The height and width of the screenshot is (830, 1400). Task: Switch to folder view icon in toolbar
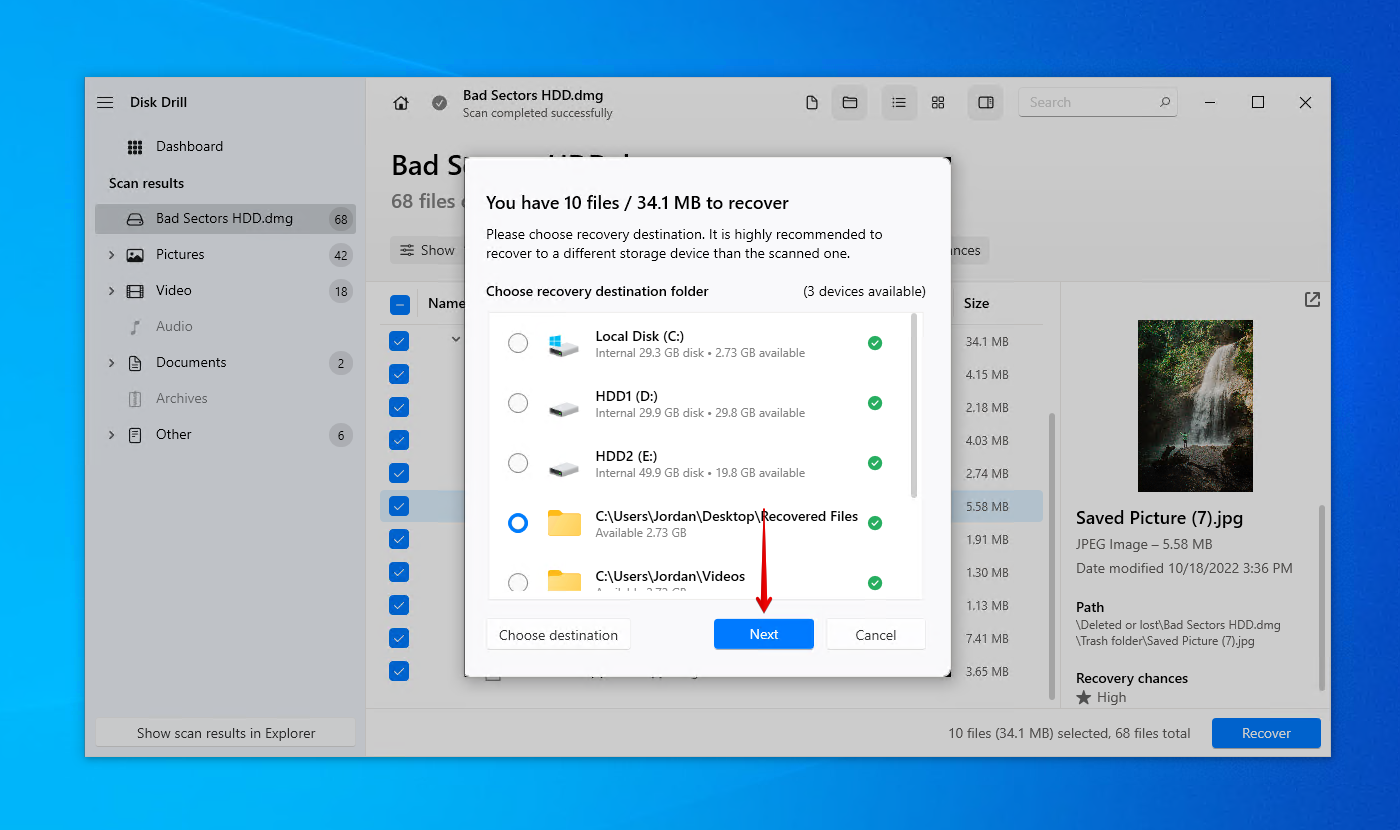(x=850, y=102)
